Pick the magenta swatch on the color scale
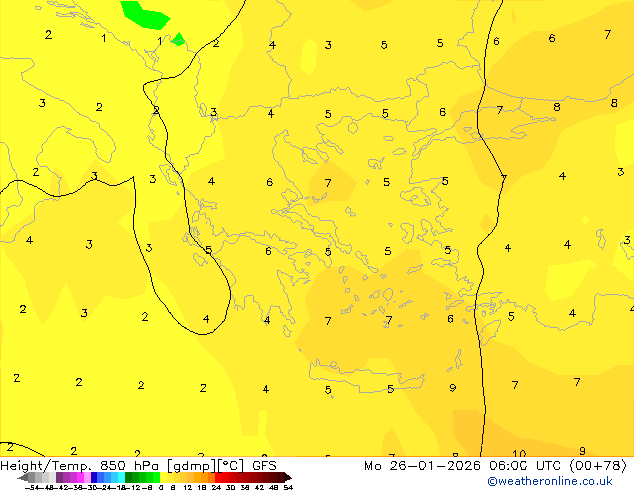This screenshot has width=634, height=490. [80, 477]
